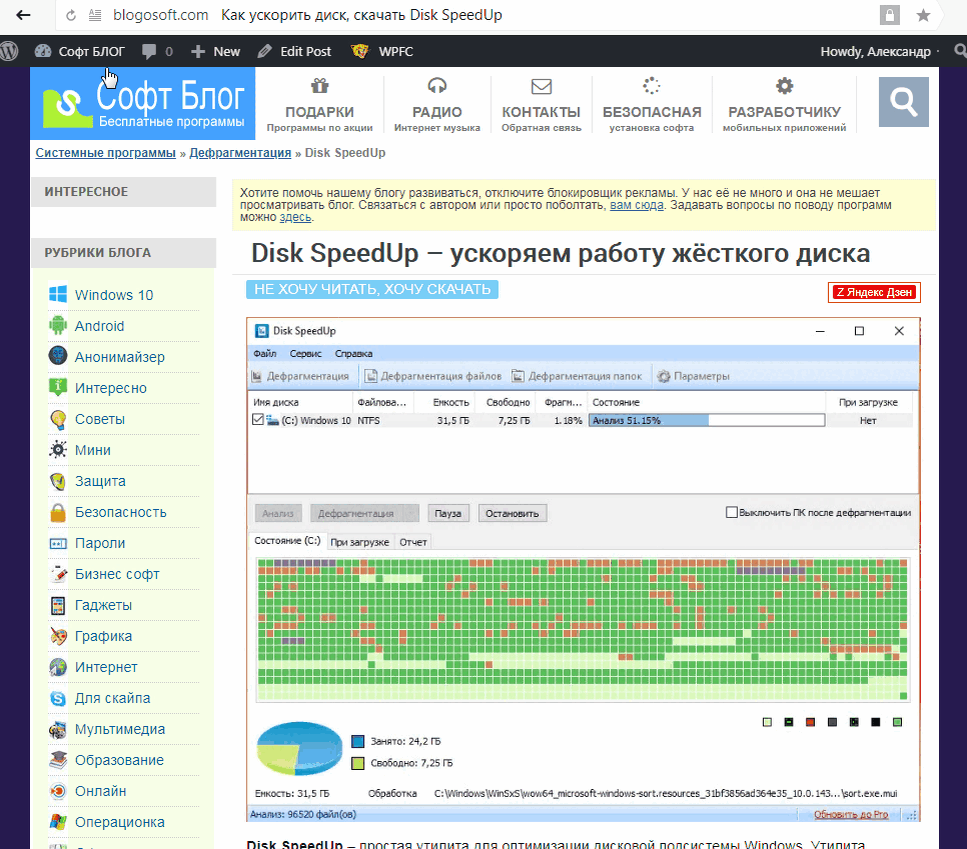The image size is (967, 849).
Task: Open the Бизнес софт category link
Action: pyautogui.click(x=117, y=574)
